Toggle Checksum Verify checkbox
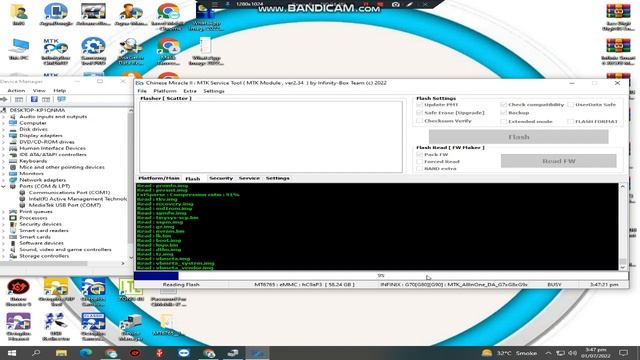Image resolution: width=640 pixels, height=360 pixels. [420, 121]
